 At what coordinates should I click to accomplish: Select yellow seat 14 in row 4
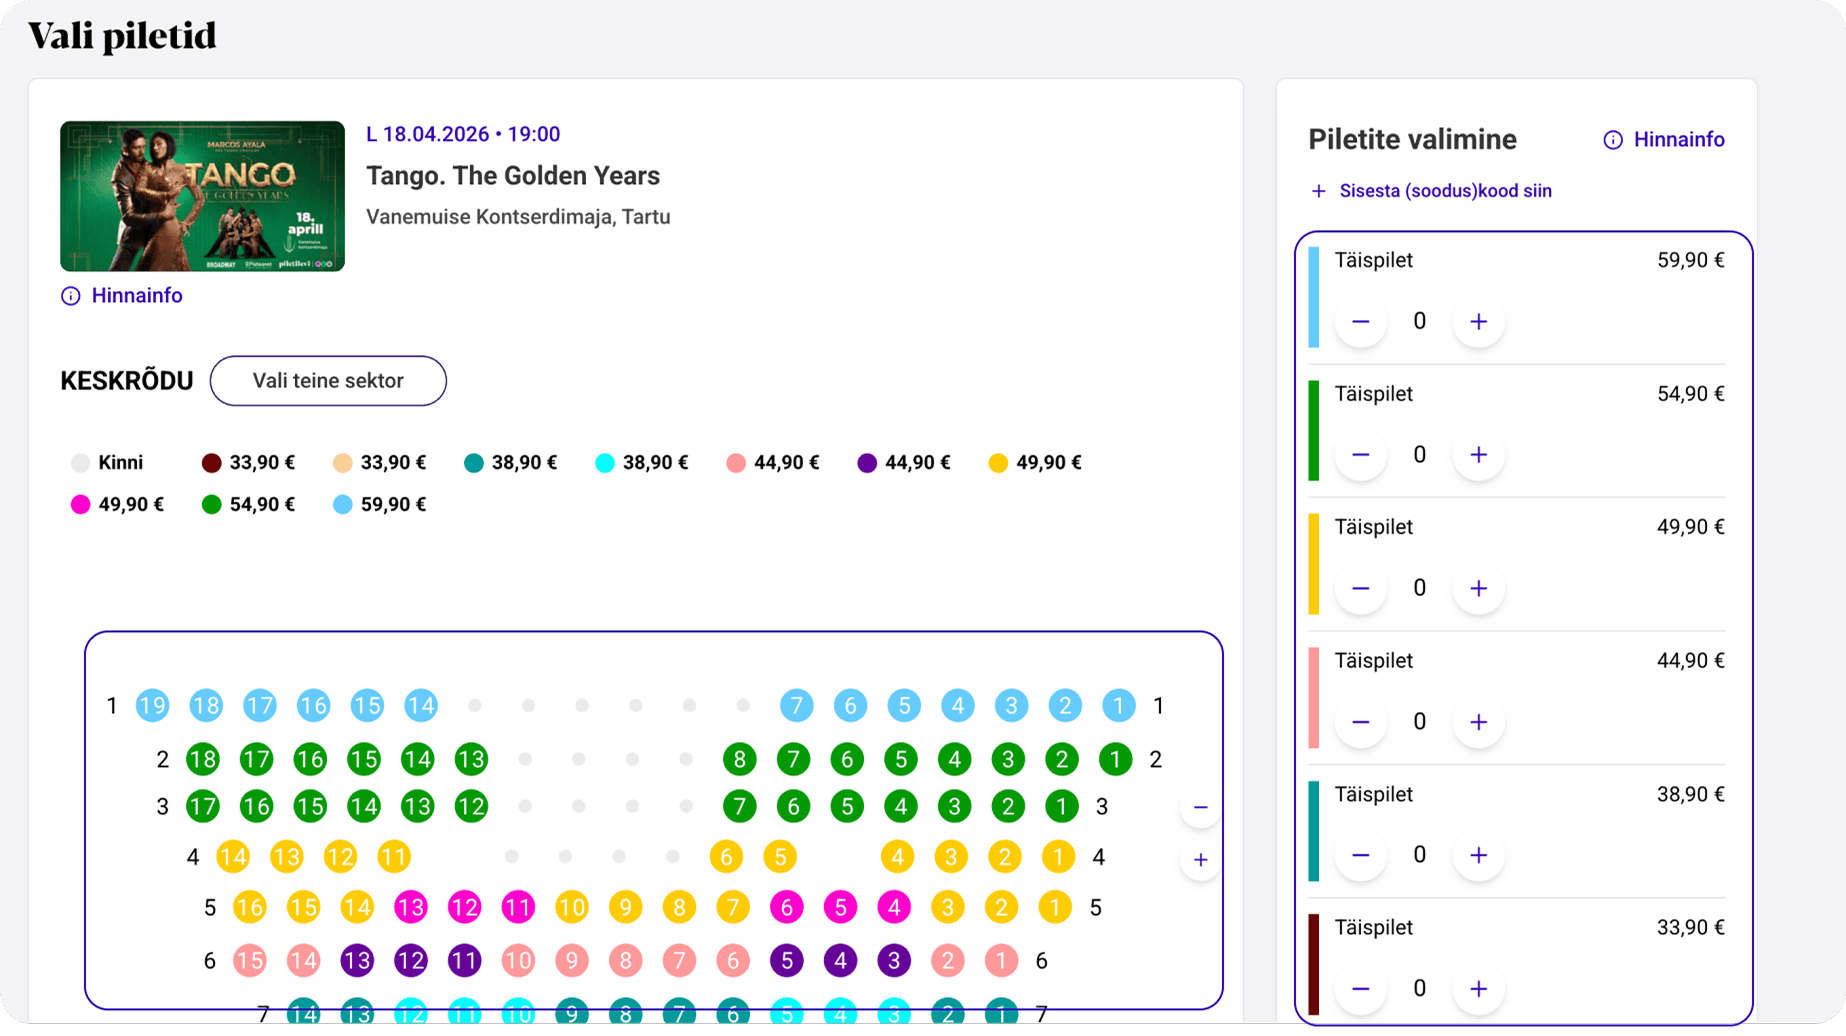click(233, 857)
